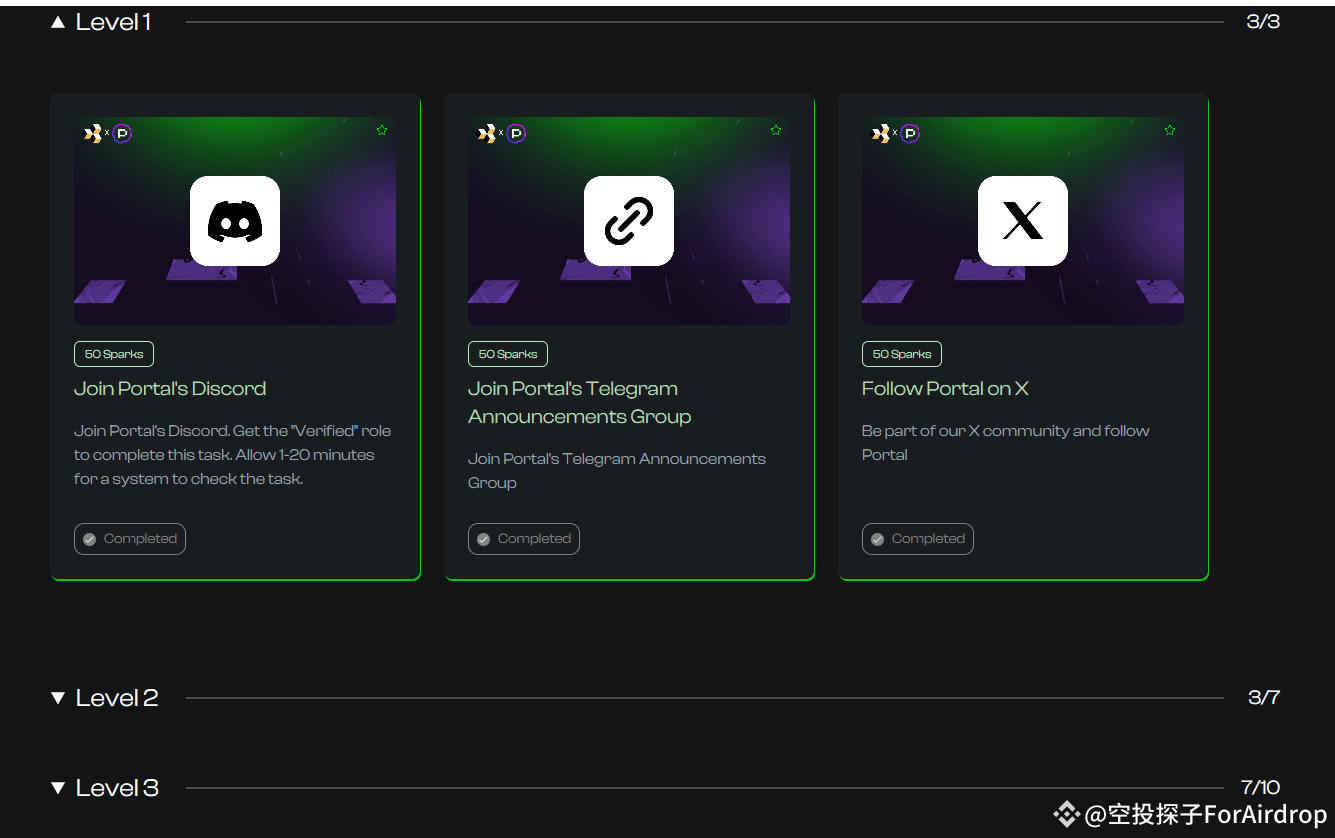
Task: Click 'Be part of our X community' description
Action: pyautogui.click(x=1005, y=443)
